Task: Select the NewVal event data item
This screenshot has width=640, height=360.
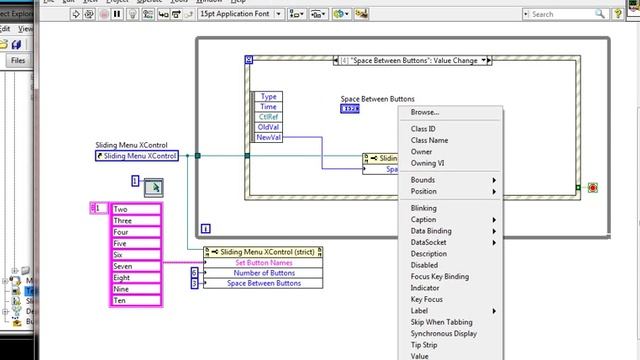Action: 268,138
